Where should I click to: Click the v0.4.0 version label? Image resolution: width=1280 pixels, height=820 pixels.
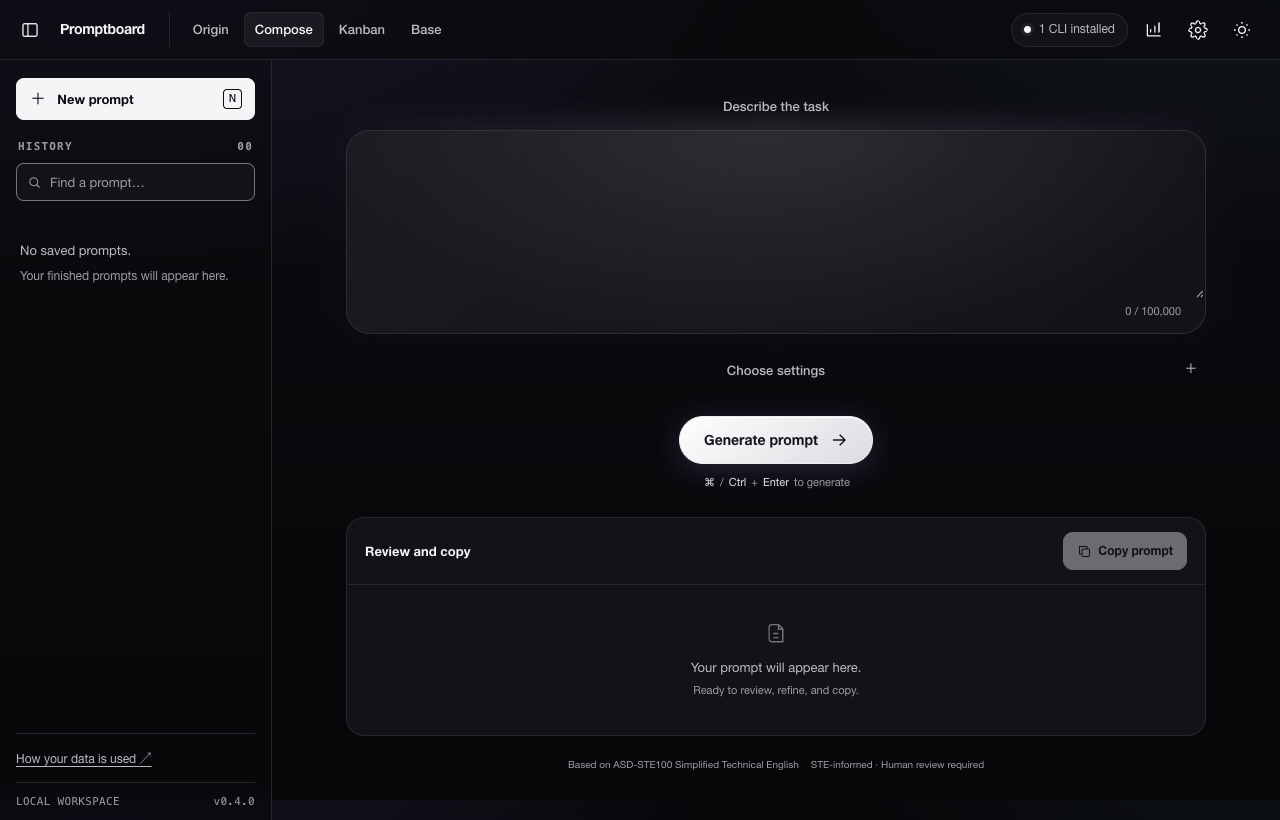point(234,801)
